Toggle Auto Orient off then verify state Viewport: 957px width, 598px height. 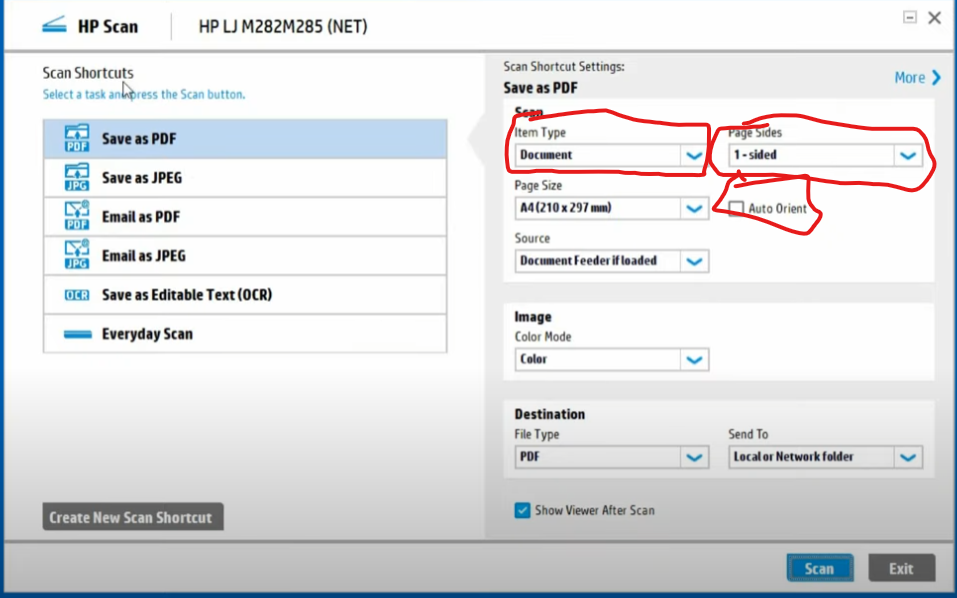pyautogui.click(x=736, y=208)
